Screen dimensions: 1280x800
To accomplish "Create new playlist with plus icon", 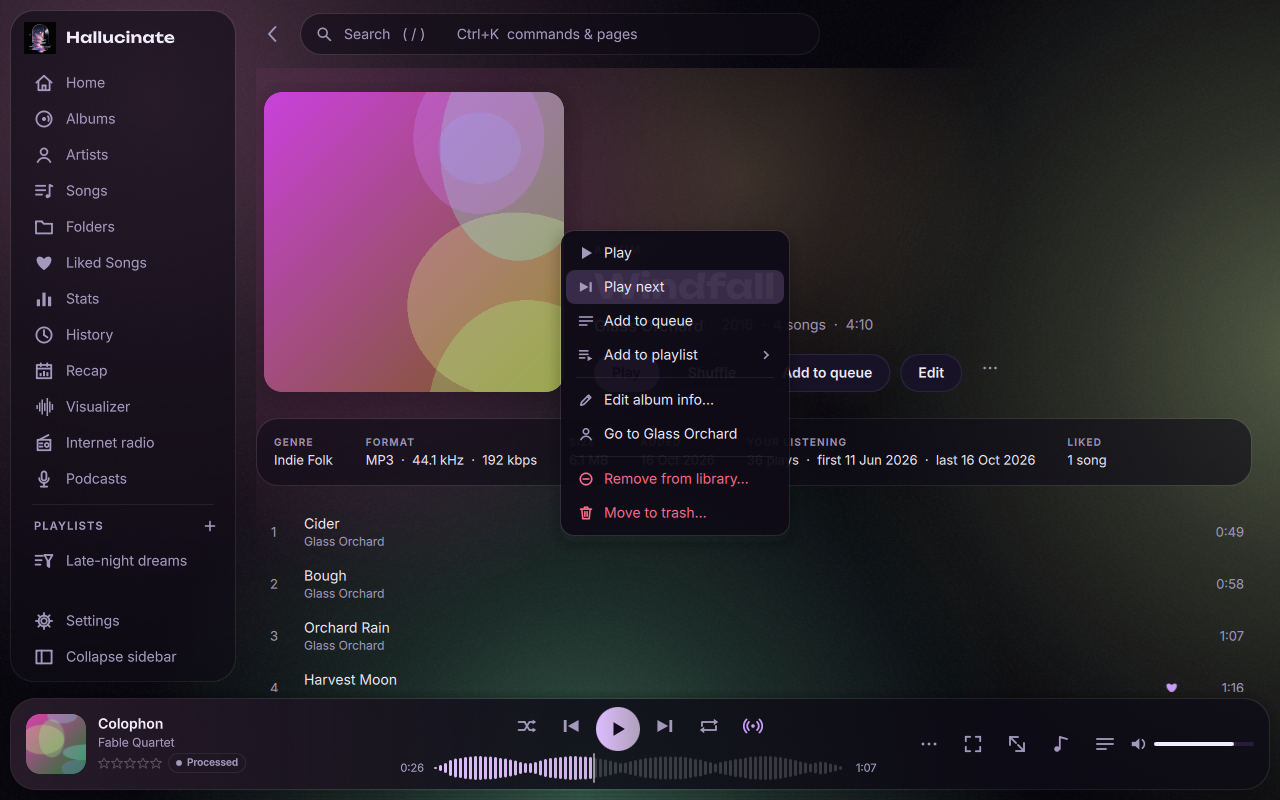I will [210, 526].
